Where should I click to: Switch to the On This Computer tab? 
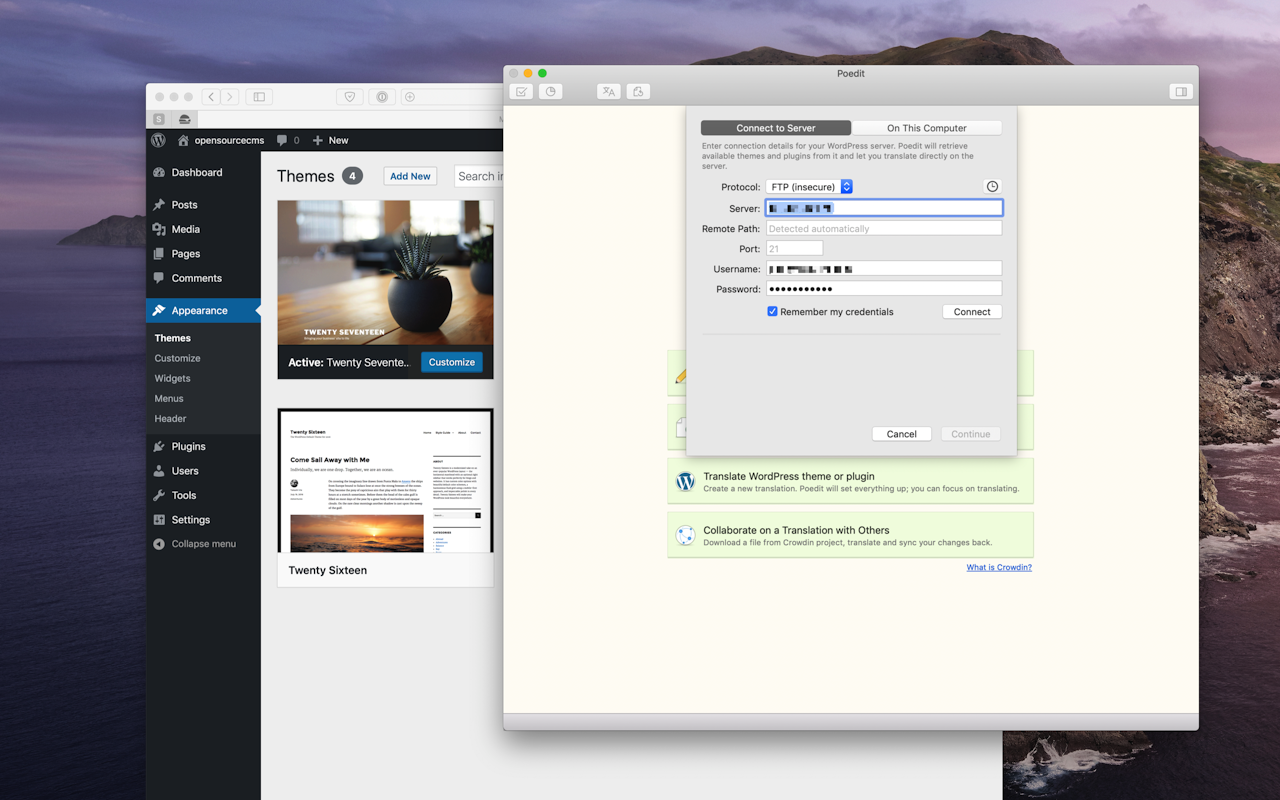[x=927, y=128]
